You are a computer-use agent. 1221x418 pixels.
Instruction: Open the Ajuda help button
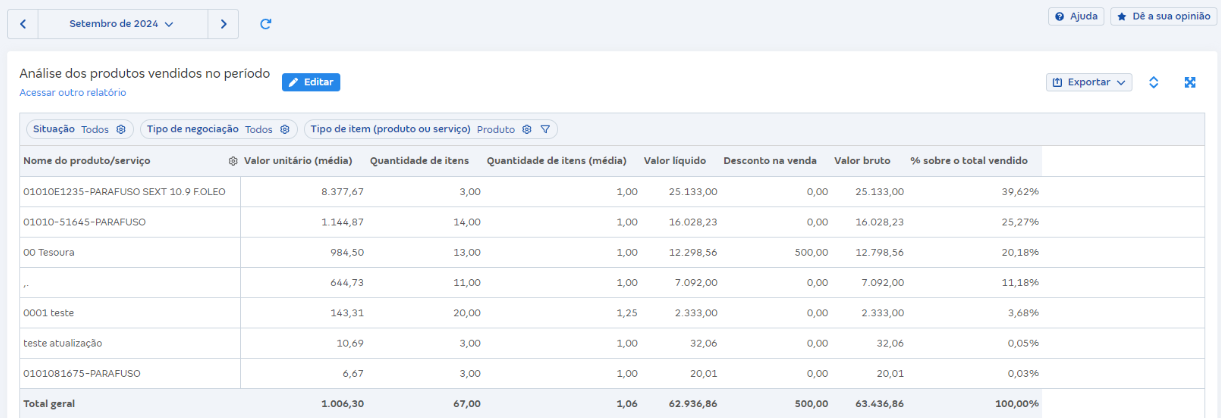[1076, 17]
